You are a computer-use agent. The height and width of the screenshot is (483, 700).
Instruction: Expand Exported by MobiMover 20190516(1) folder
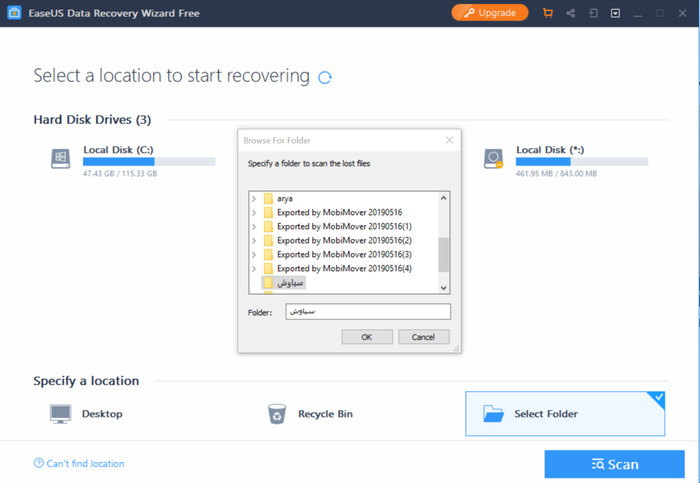tap(254, 227)
